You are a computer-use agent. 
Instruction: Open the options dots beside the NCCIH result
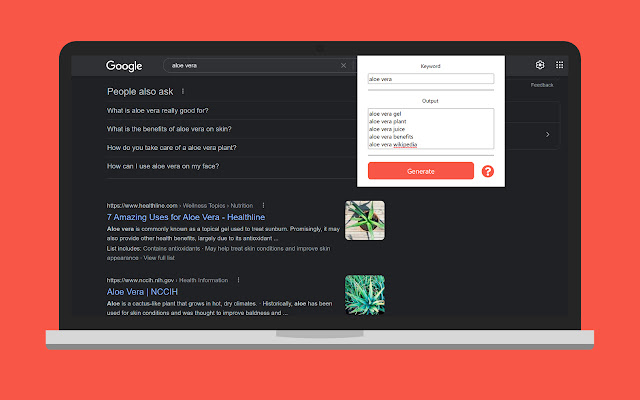pyautogui.click(x=238, y=280)
